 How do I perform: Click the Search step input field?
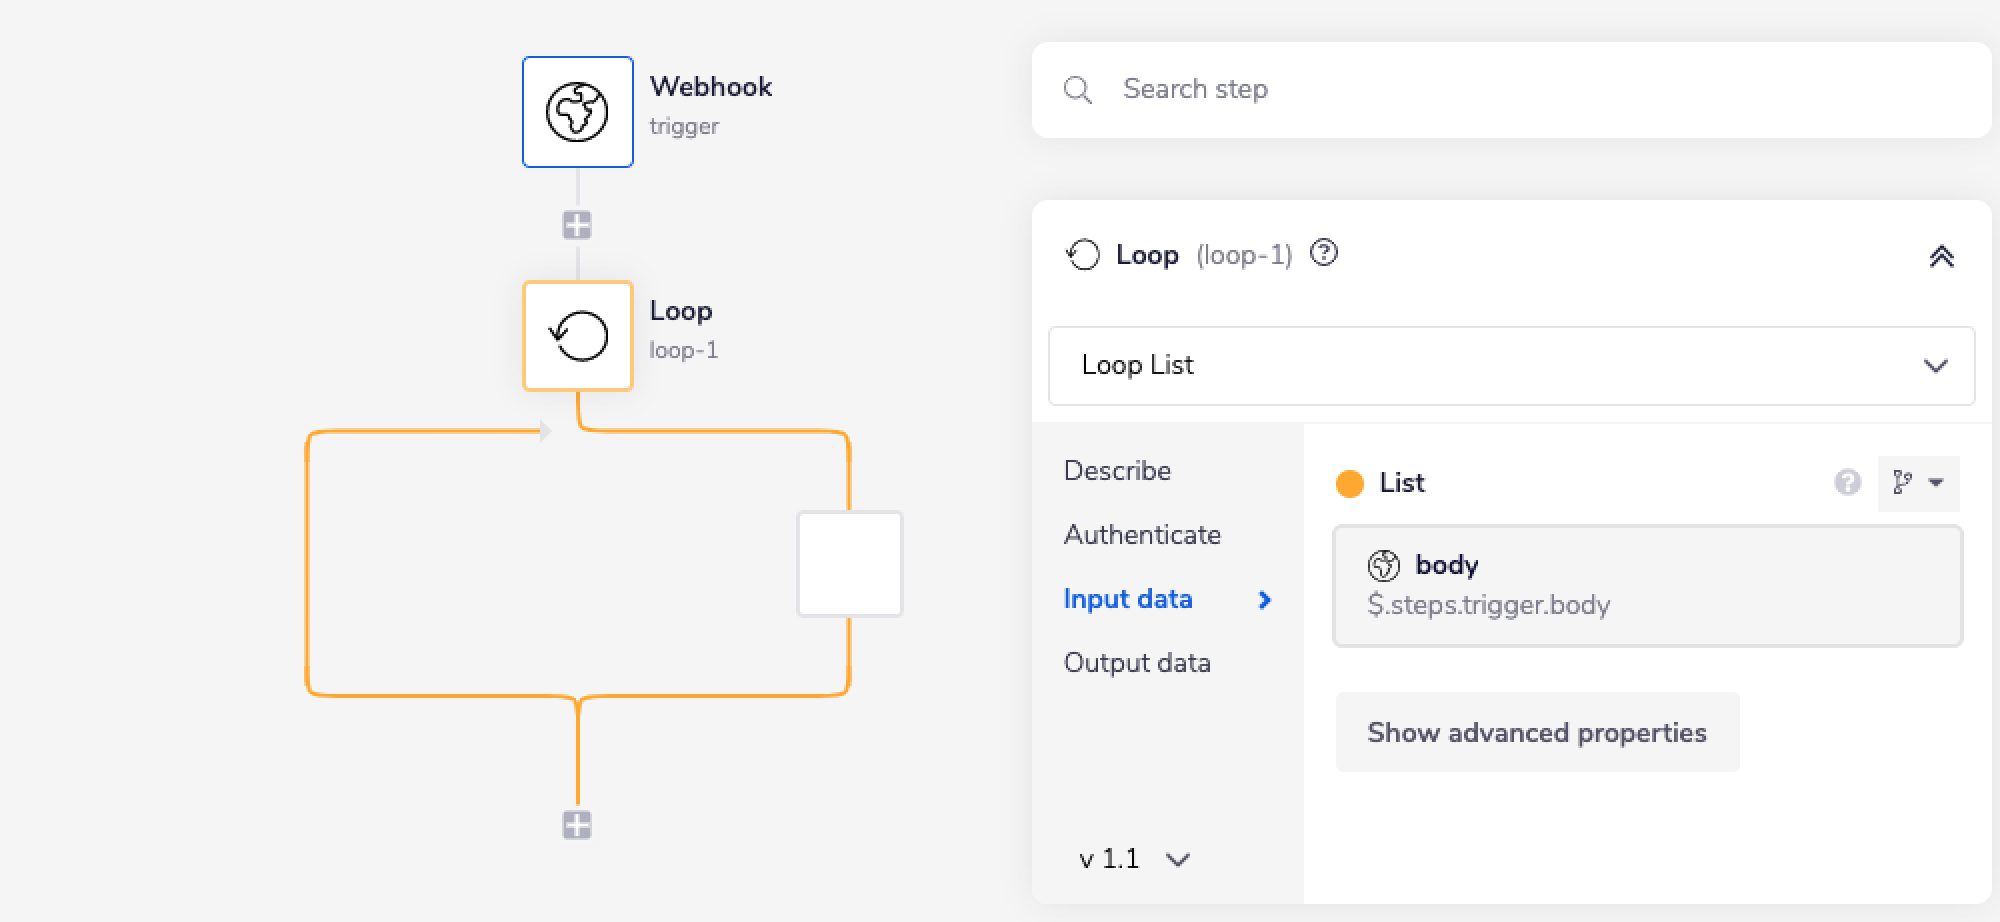tap(1400, 89)
